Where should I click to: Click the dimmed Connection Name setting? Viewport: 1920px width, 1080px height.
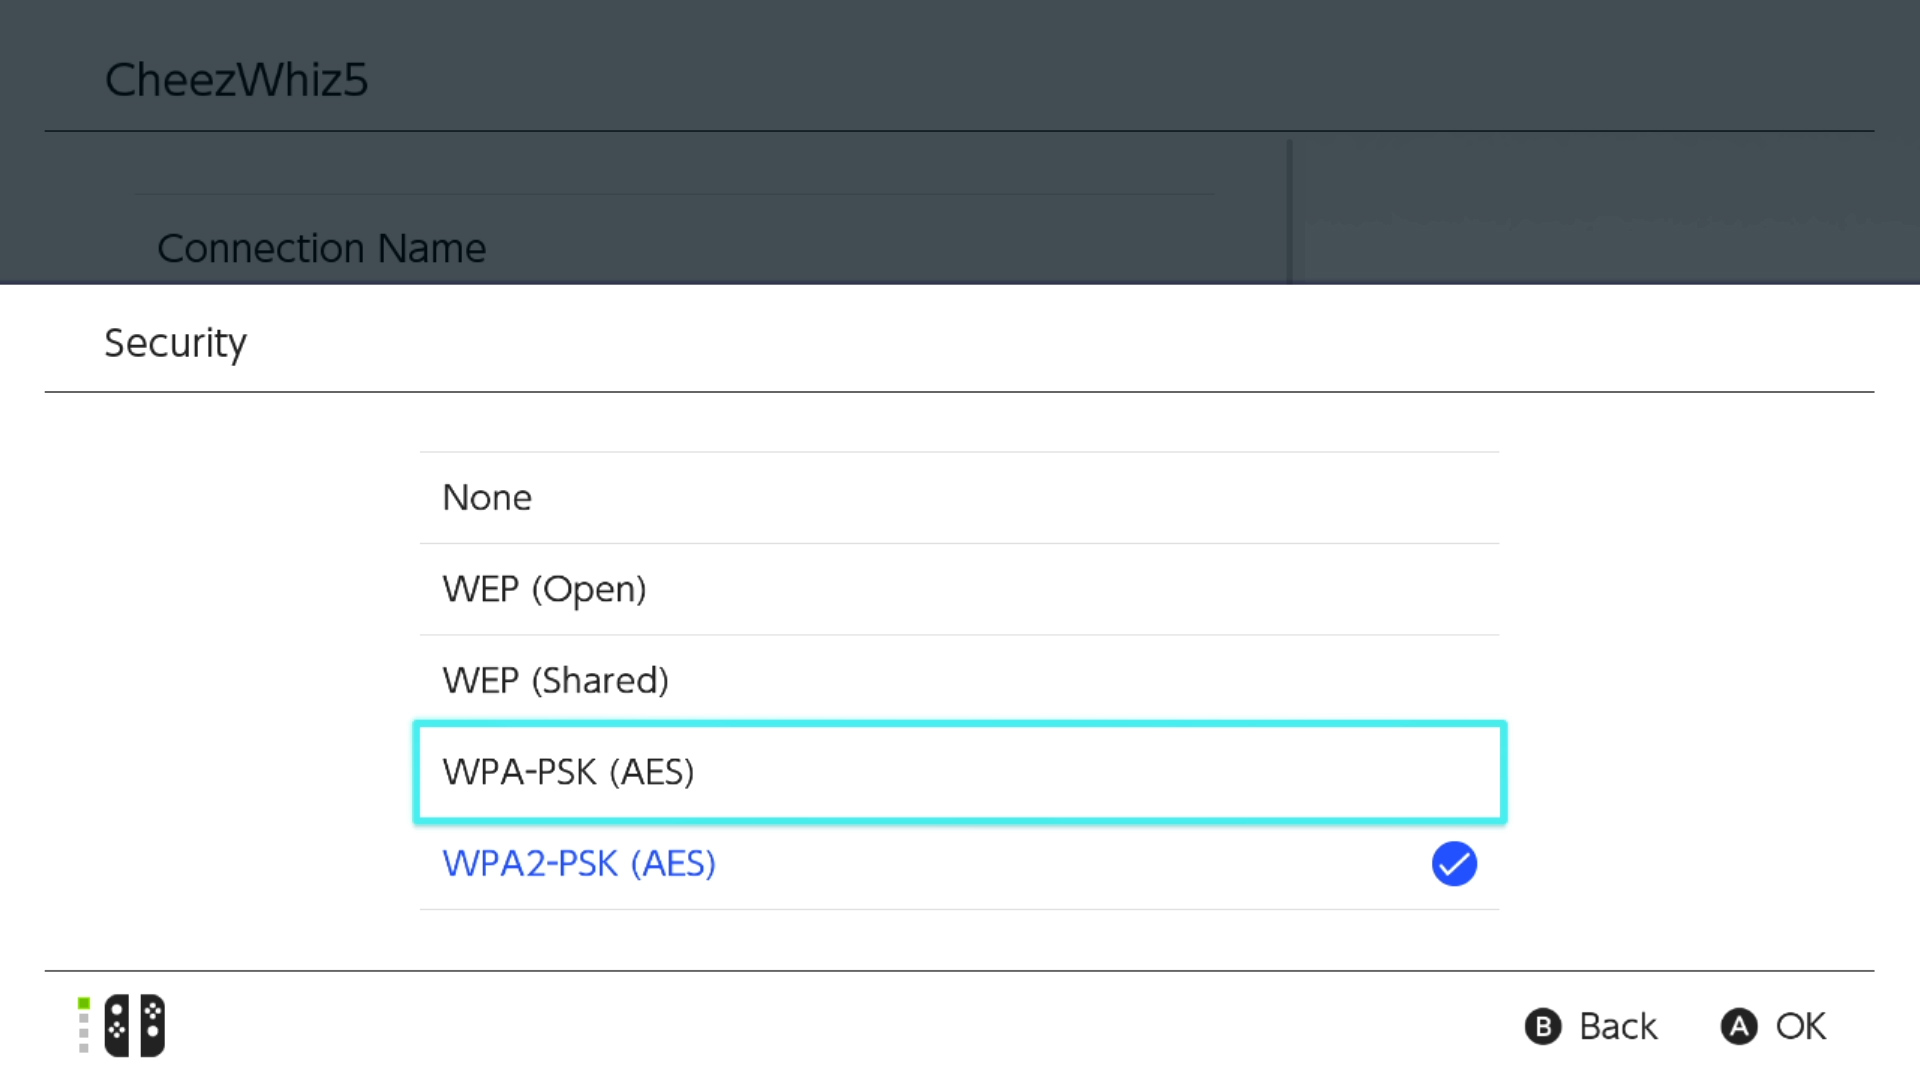click(321, 248)
